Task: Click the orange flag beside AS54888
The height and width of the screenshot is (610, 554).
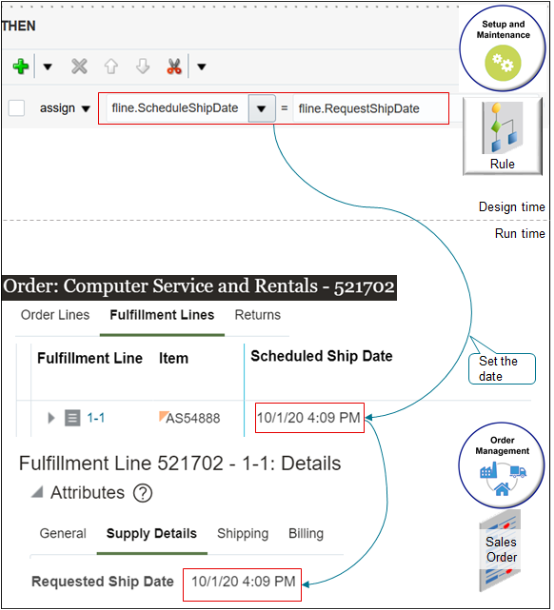Action: (x=163, y=415)
